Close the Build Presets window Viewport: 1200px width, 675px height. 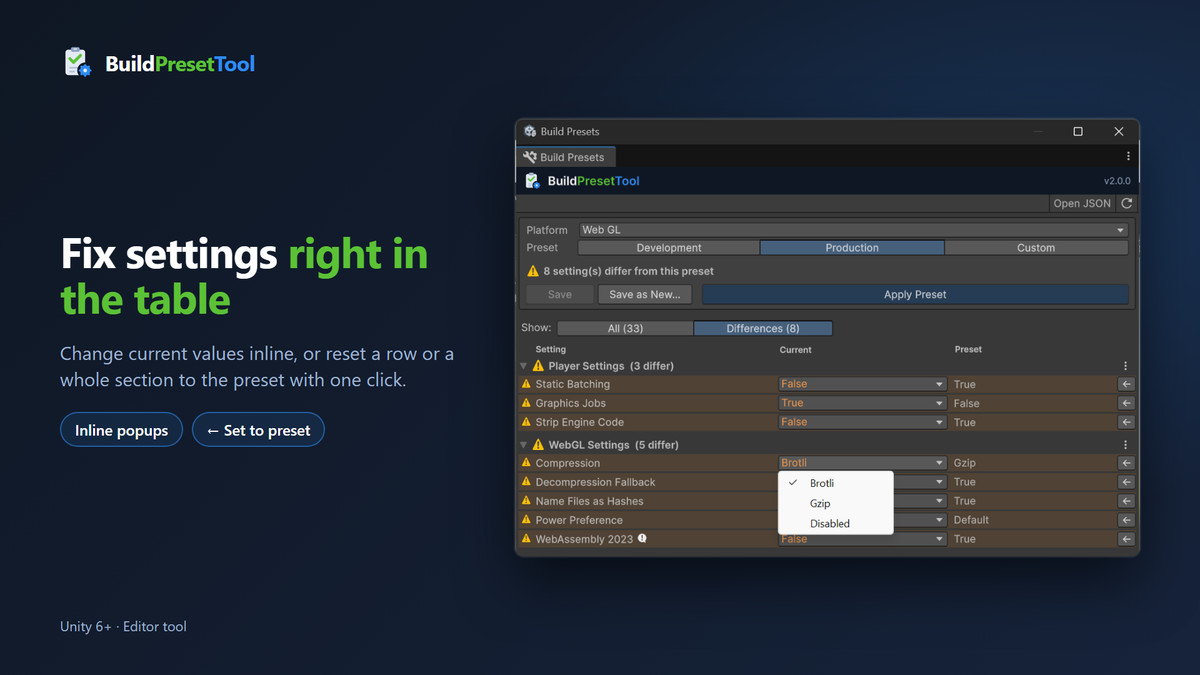(1119, 131)
